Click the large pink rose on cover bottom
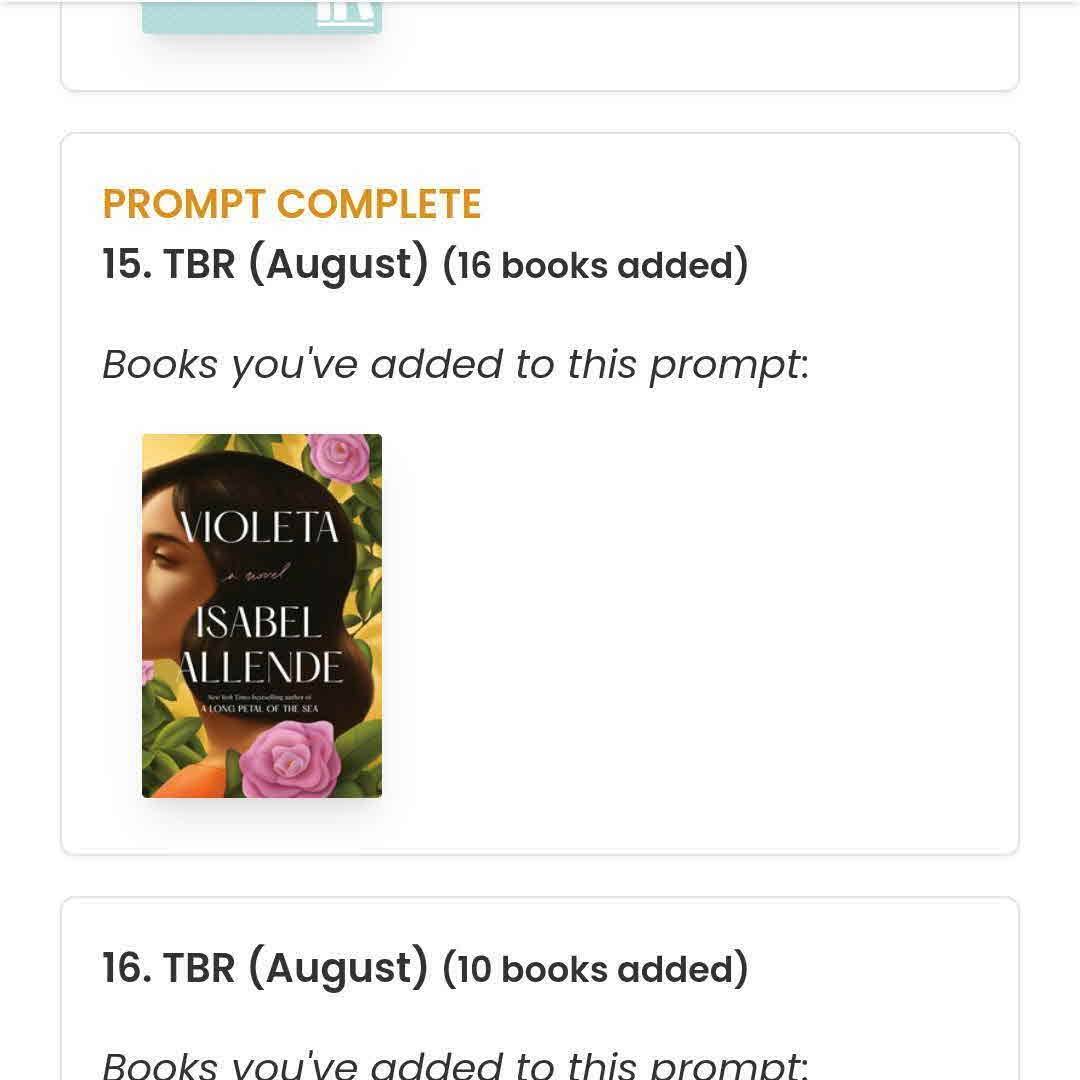This screenshot has width=1080, height=1080. pos(289,757)
